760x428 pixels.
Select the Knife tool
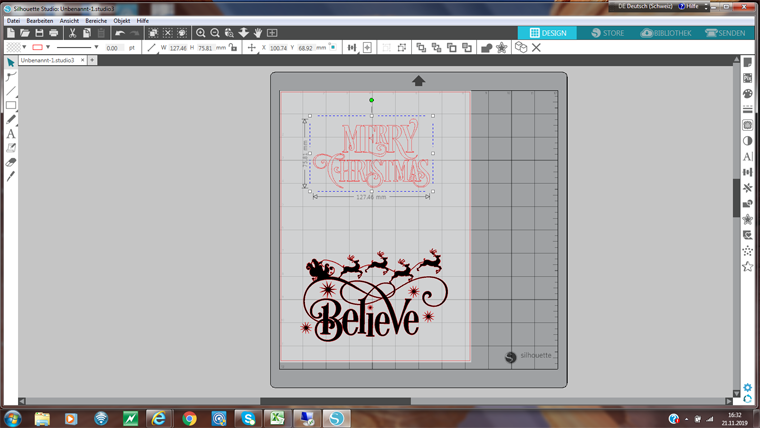pos(11,176)
